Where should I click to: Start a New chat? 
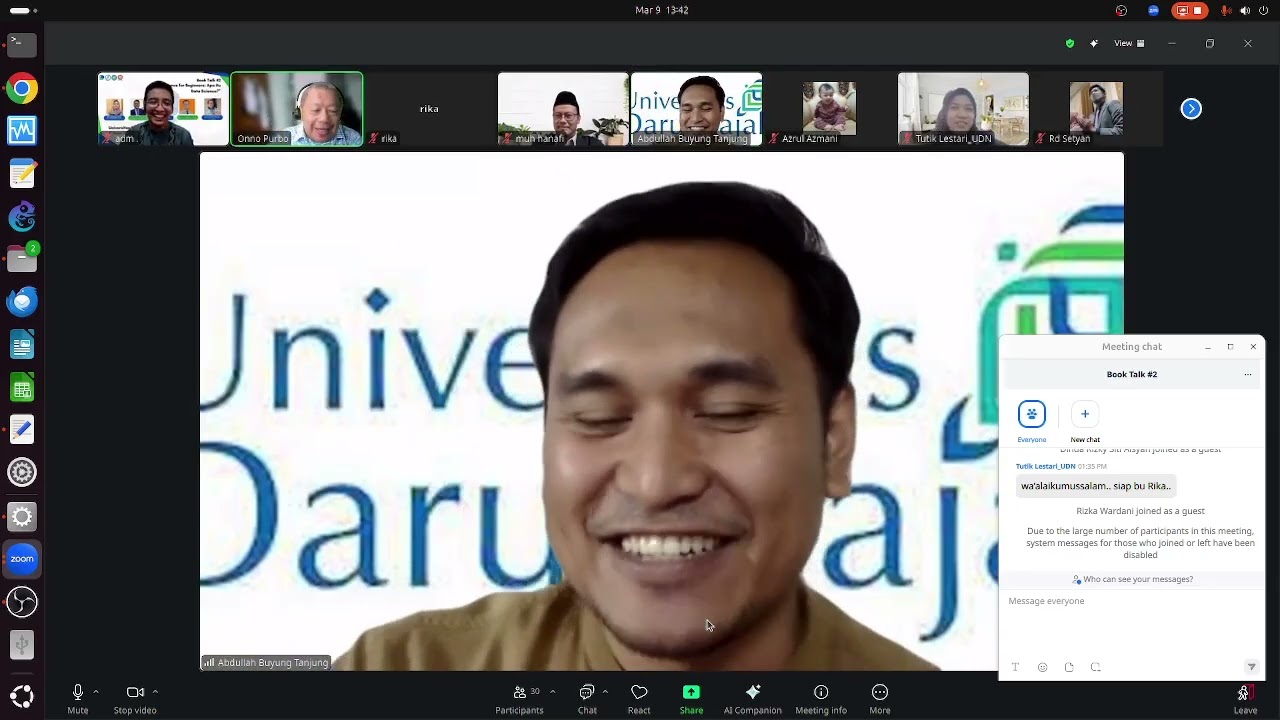coord(1085,421)
